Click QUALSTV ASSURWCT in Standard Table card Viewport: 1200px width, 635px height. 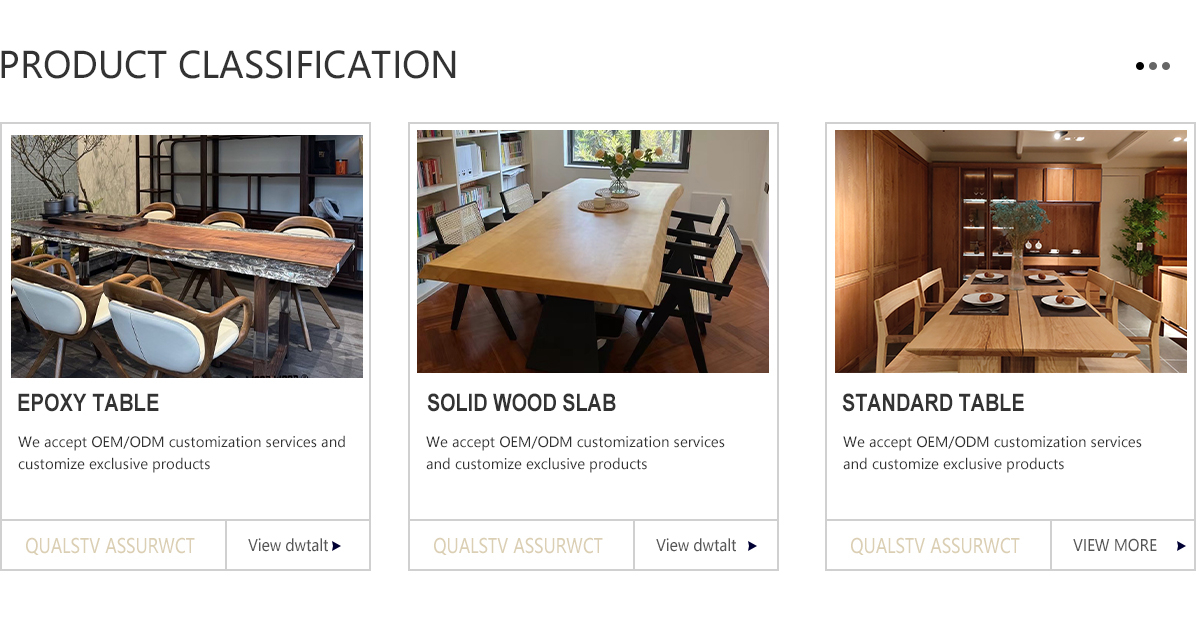(935, 546)
